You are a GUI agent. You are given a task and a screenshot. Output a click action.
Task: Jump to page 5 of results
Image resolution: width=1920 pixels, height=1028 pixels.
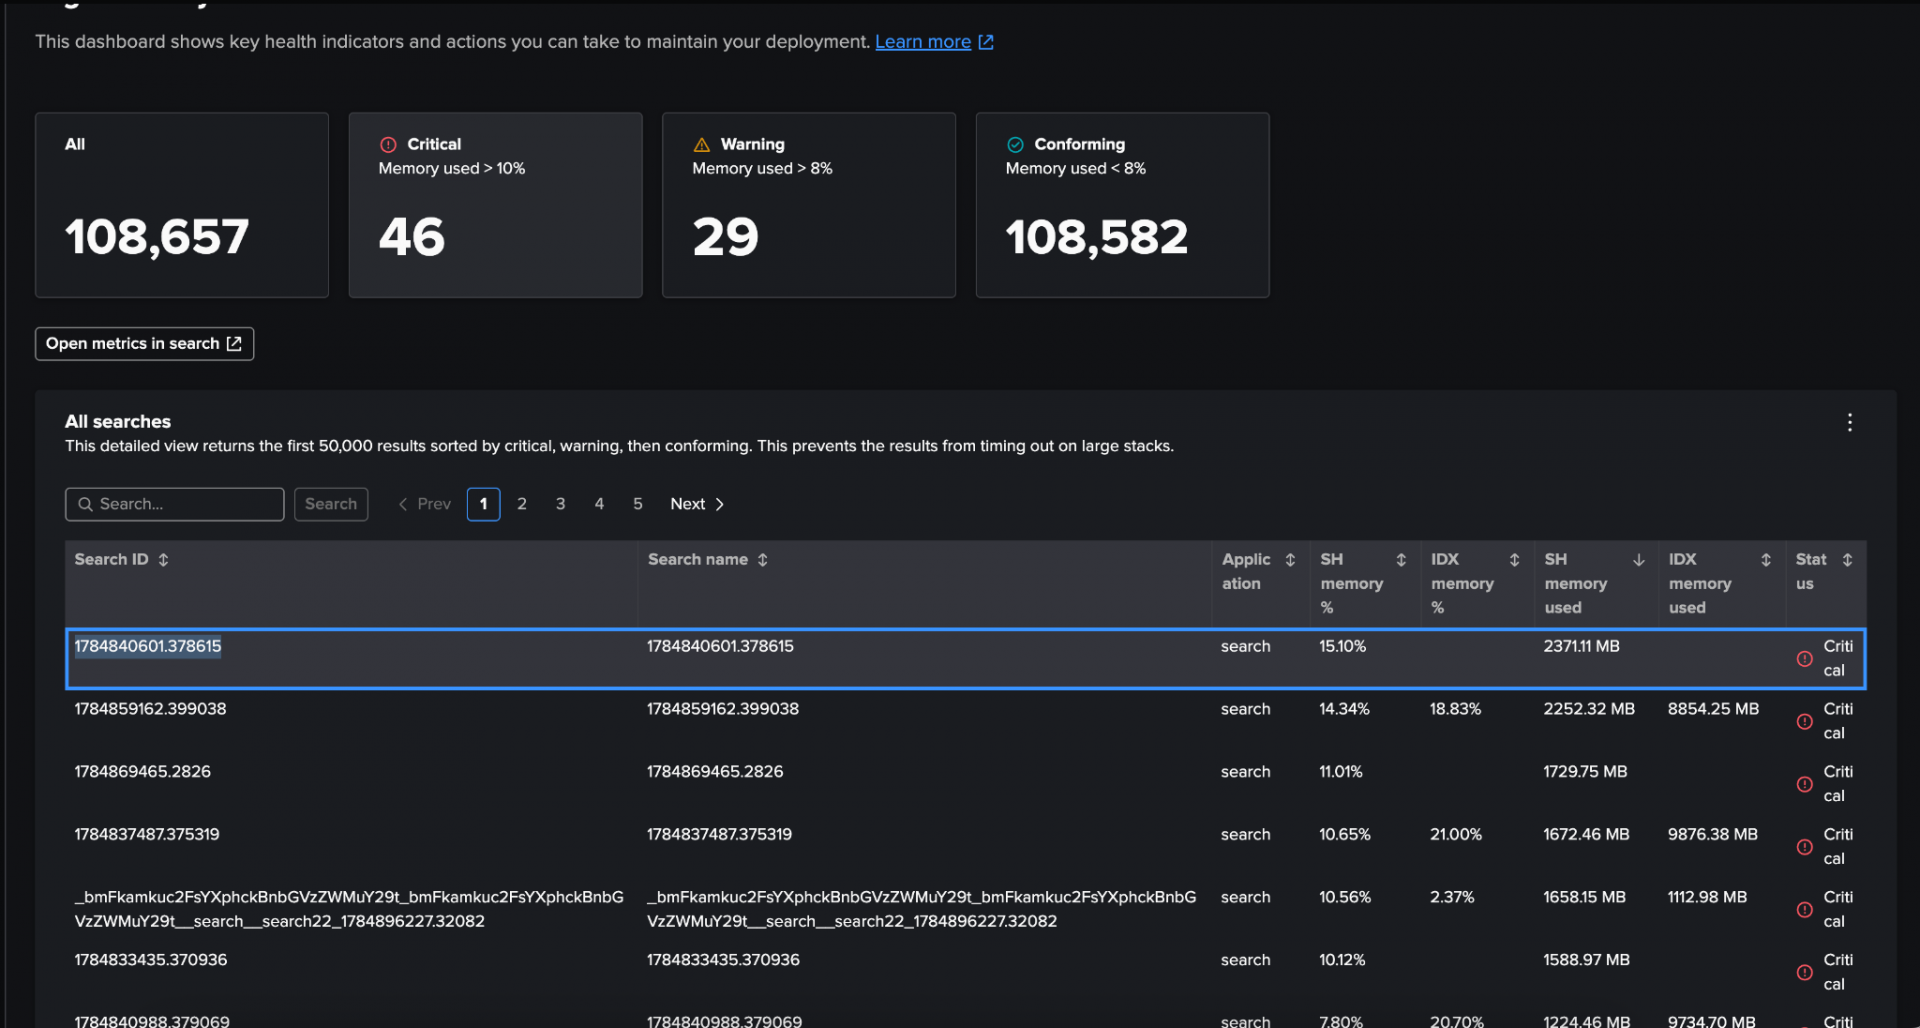[x=637, y=504]
